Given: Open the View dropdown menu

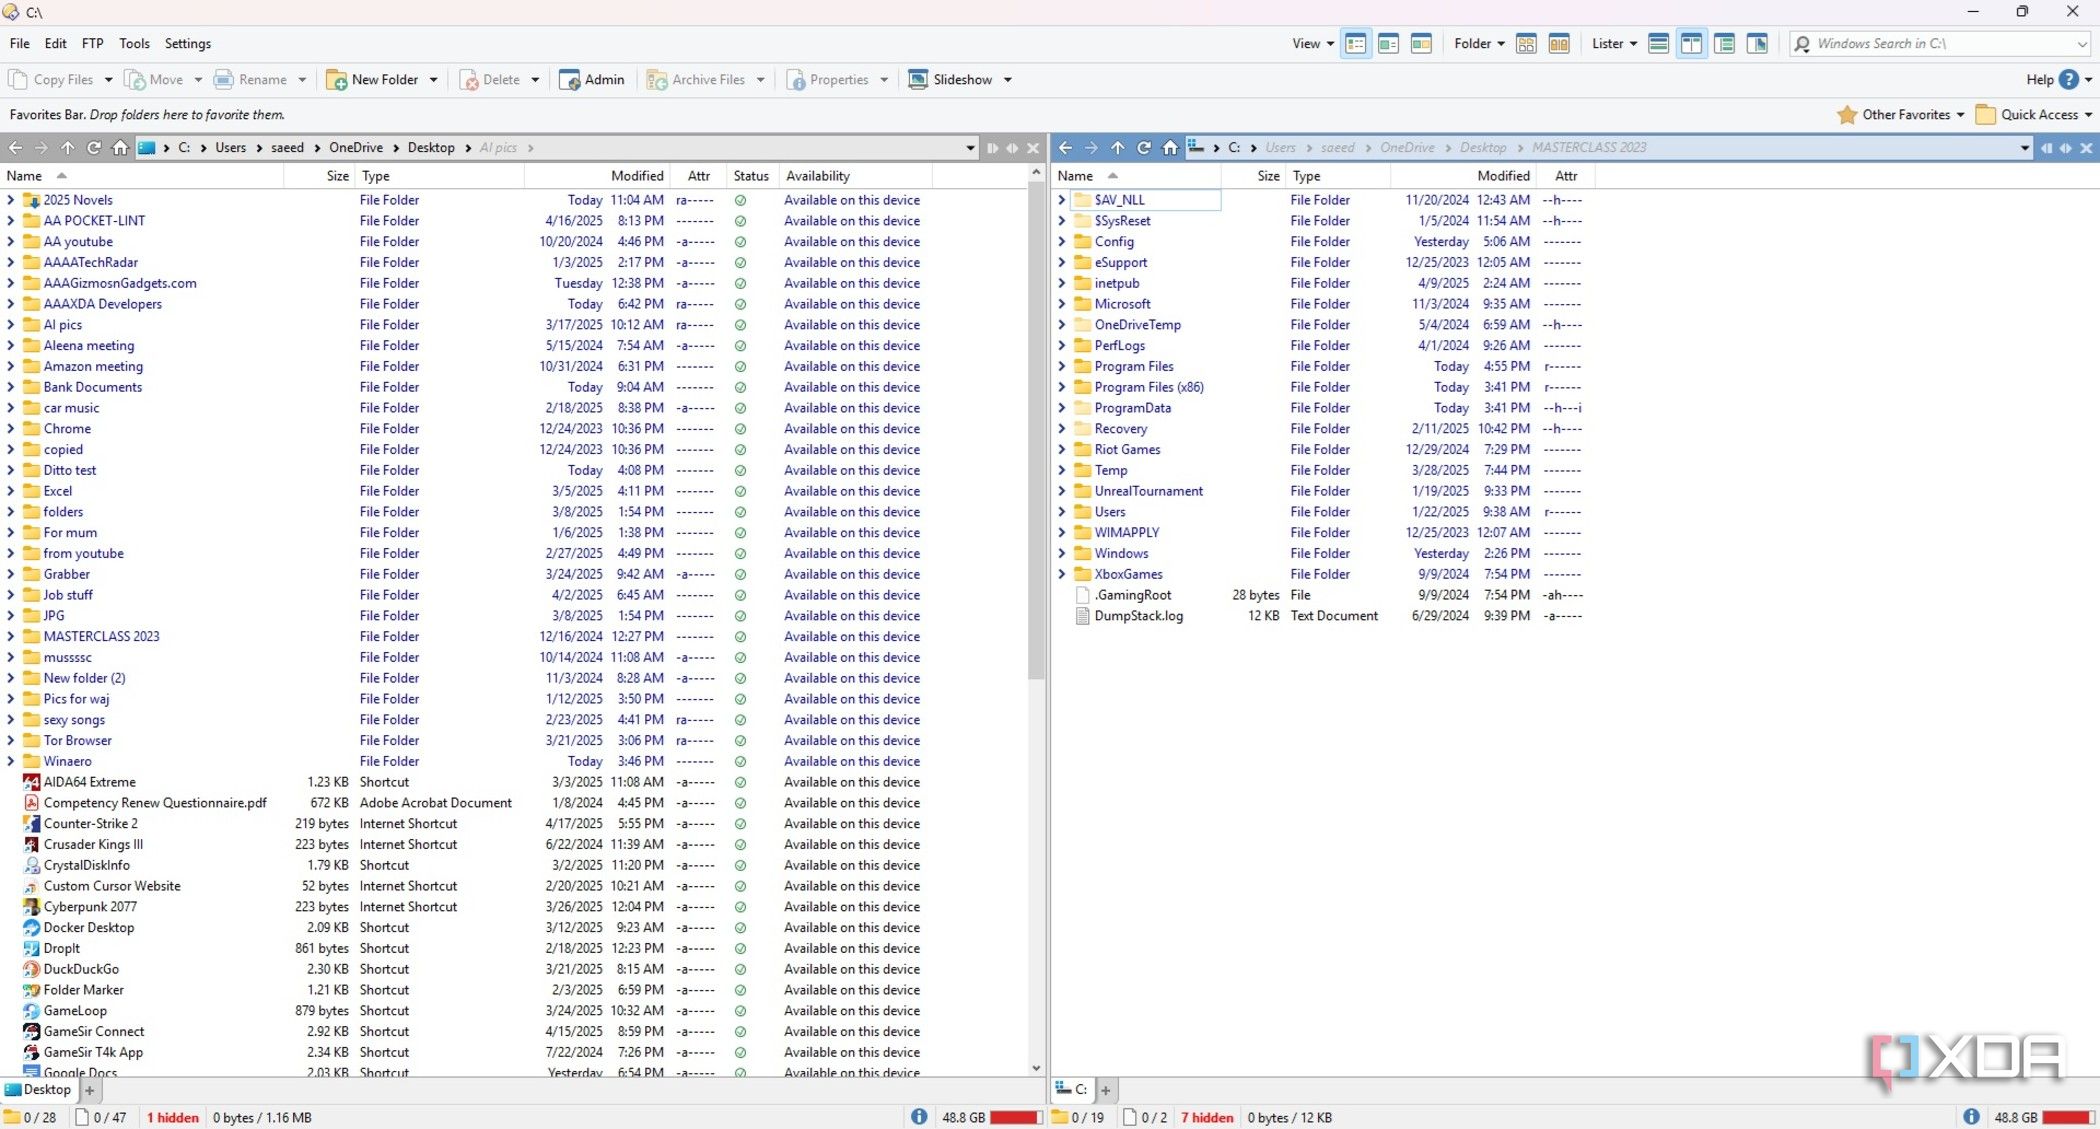Looking at the screenshot, I should 1313,44.
